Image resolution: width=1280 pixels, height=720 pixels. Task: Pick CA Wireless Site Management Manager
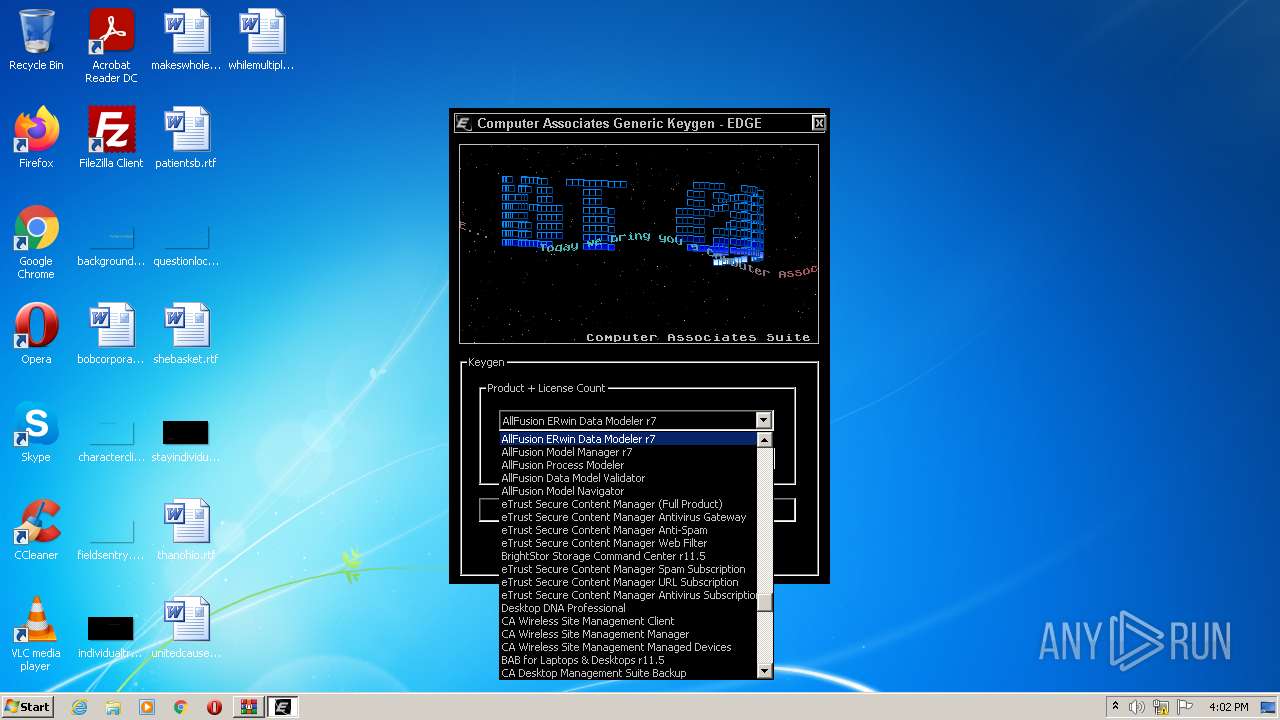click(628, 634)
